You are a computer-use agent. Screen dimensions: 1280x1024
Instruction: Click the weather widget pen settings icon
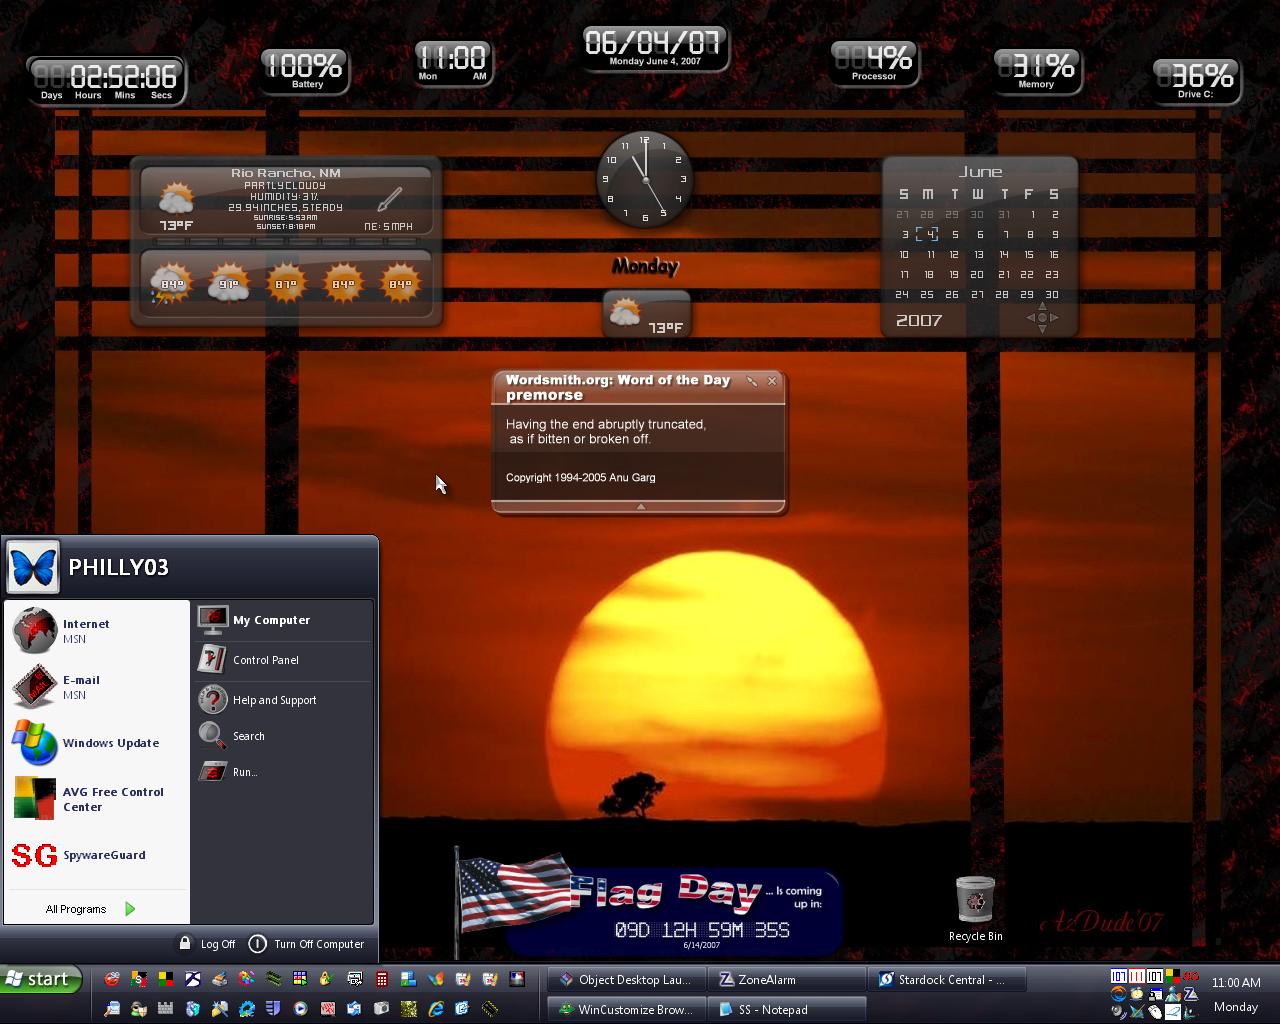point(390,198)
